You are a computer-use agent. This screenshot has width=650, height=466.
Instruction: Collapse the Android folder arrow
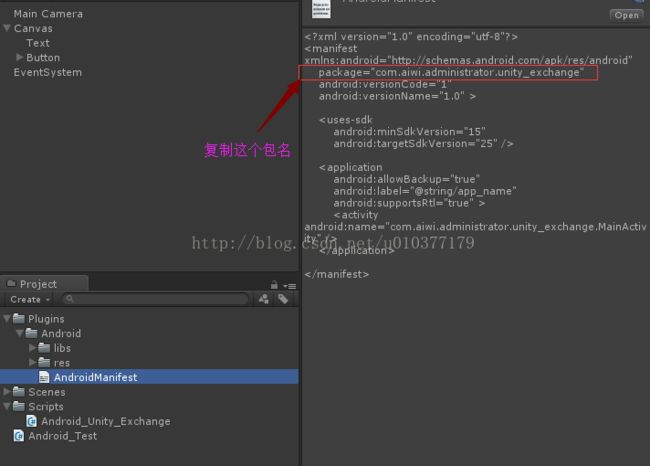(19, 333)
